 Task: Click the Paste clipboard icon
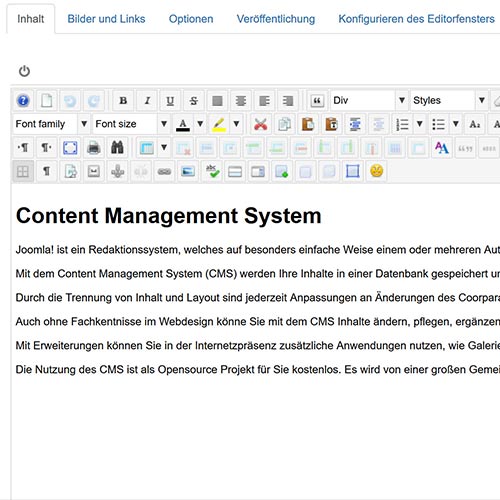pos(308,124)
